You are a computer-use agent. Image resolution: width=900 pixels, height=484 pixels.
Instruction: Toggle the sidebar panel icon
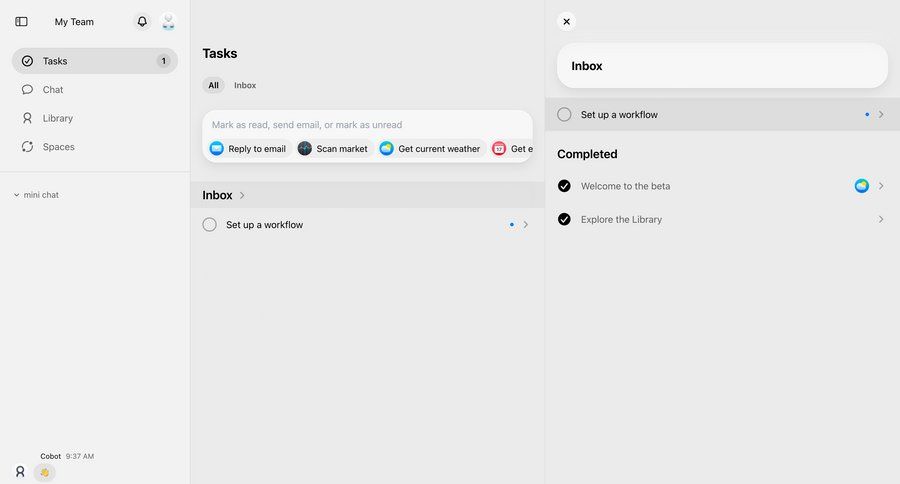22,21
